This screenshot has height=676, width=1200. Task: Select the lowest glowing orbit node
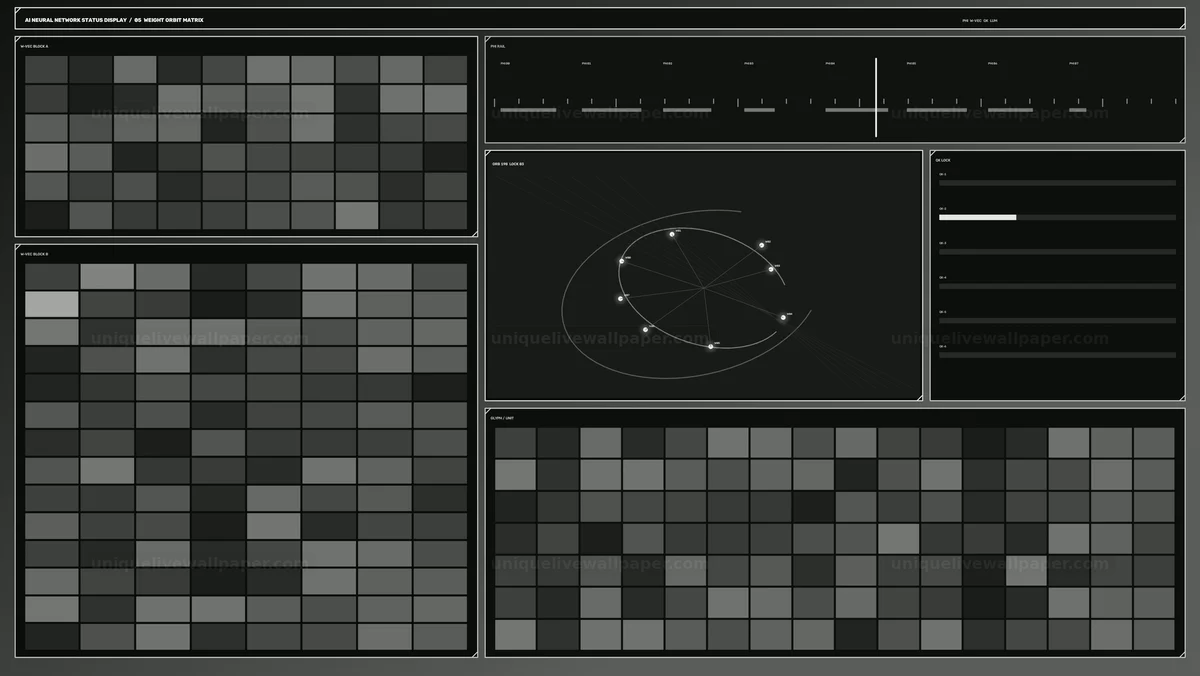(711, 347)
